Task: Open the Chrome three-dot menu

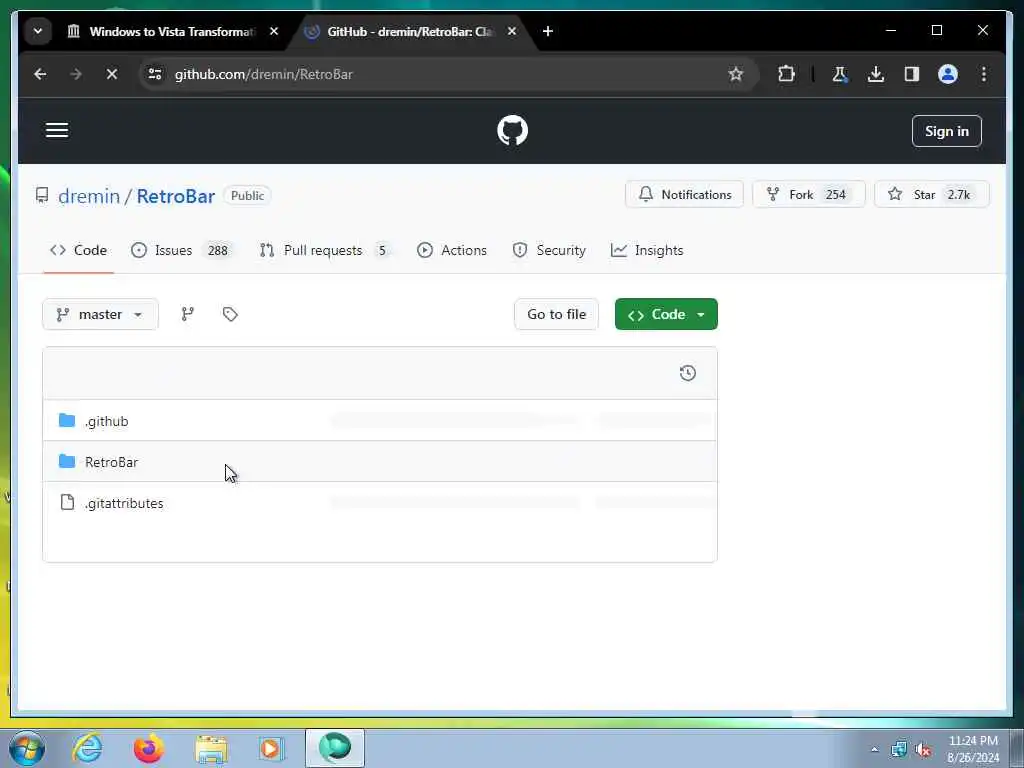Action: pos(984,74)
